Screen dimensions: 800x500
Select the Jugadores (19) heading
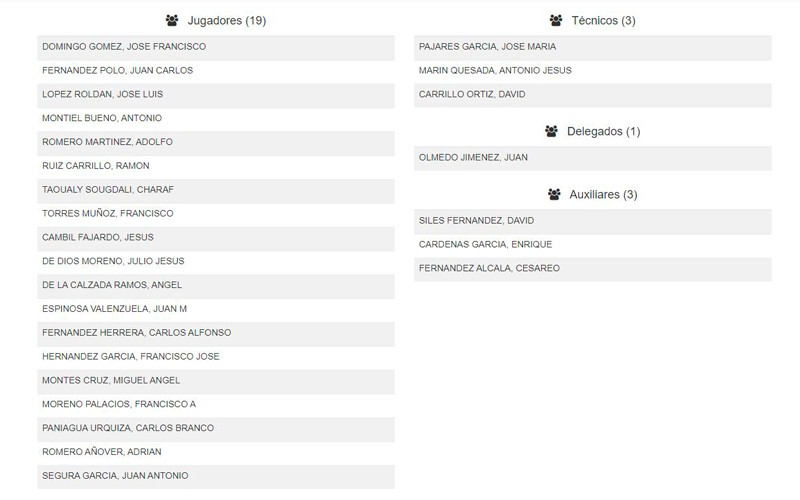227,20
